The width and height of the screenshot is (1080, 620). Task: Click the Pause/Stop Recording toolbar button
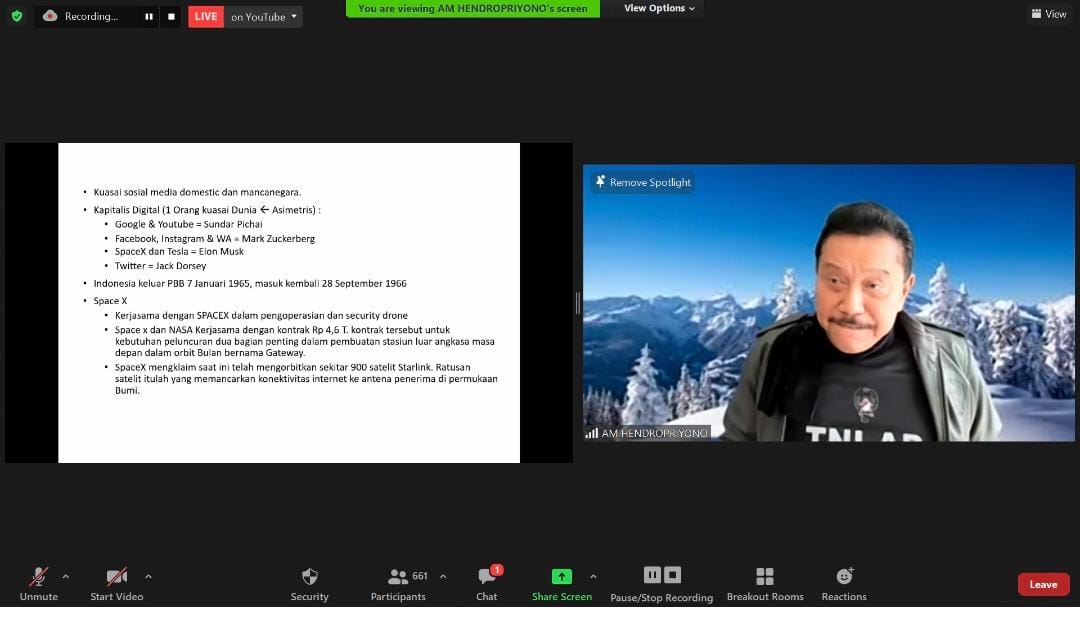662,583
